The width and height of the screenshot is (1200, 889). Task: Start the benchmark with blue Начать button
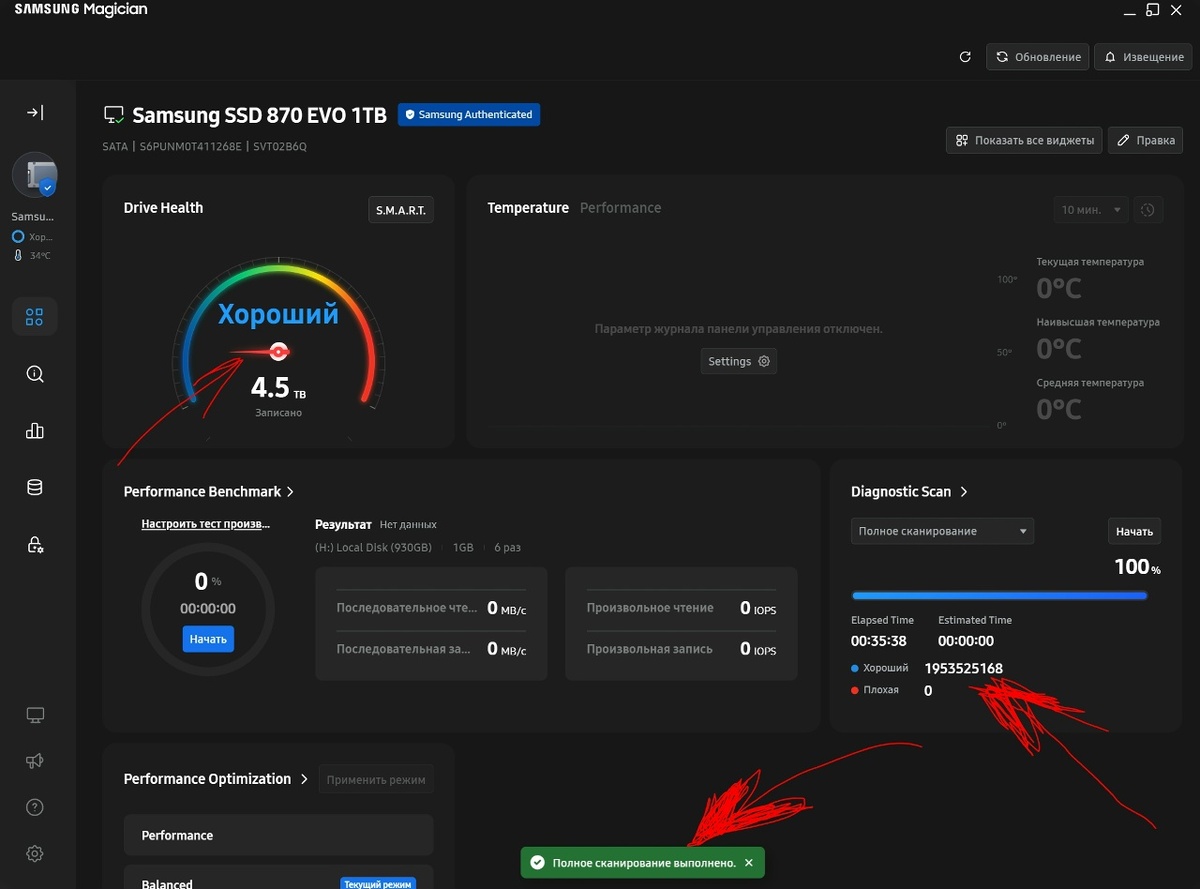tap(208, 639)
